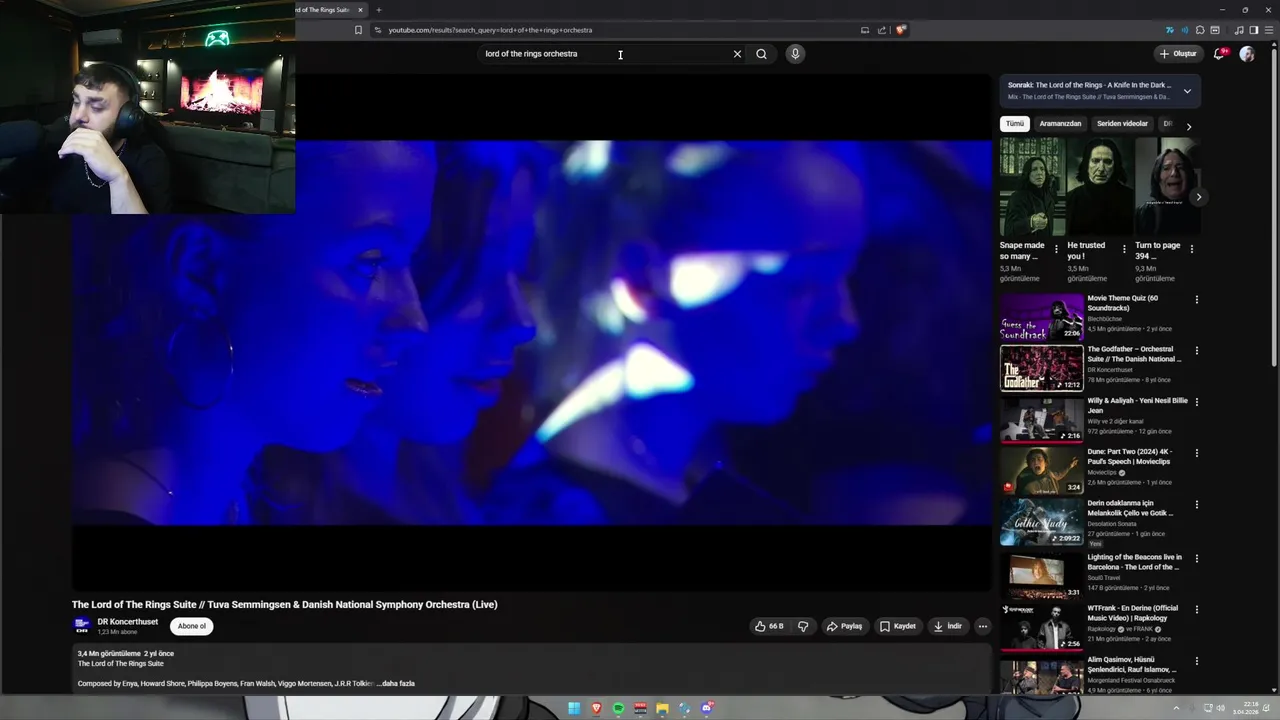Image resolution: width=1280 pixels, height=720 pixels.
Task: Open options for WTFrank En Derine video
Action: [x=1196, y=610]
